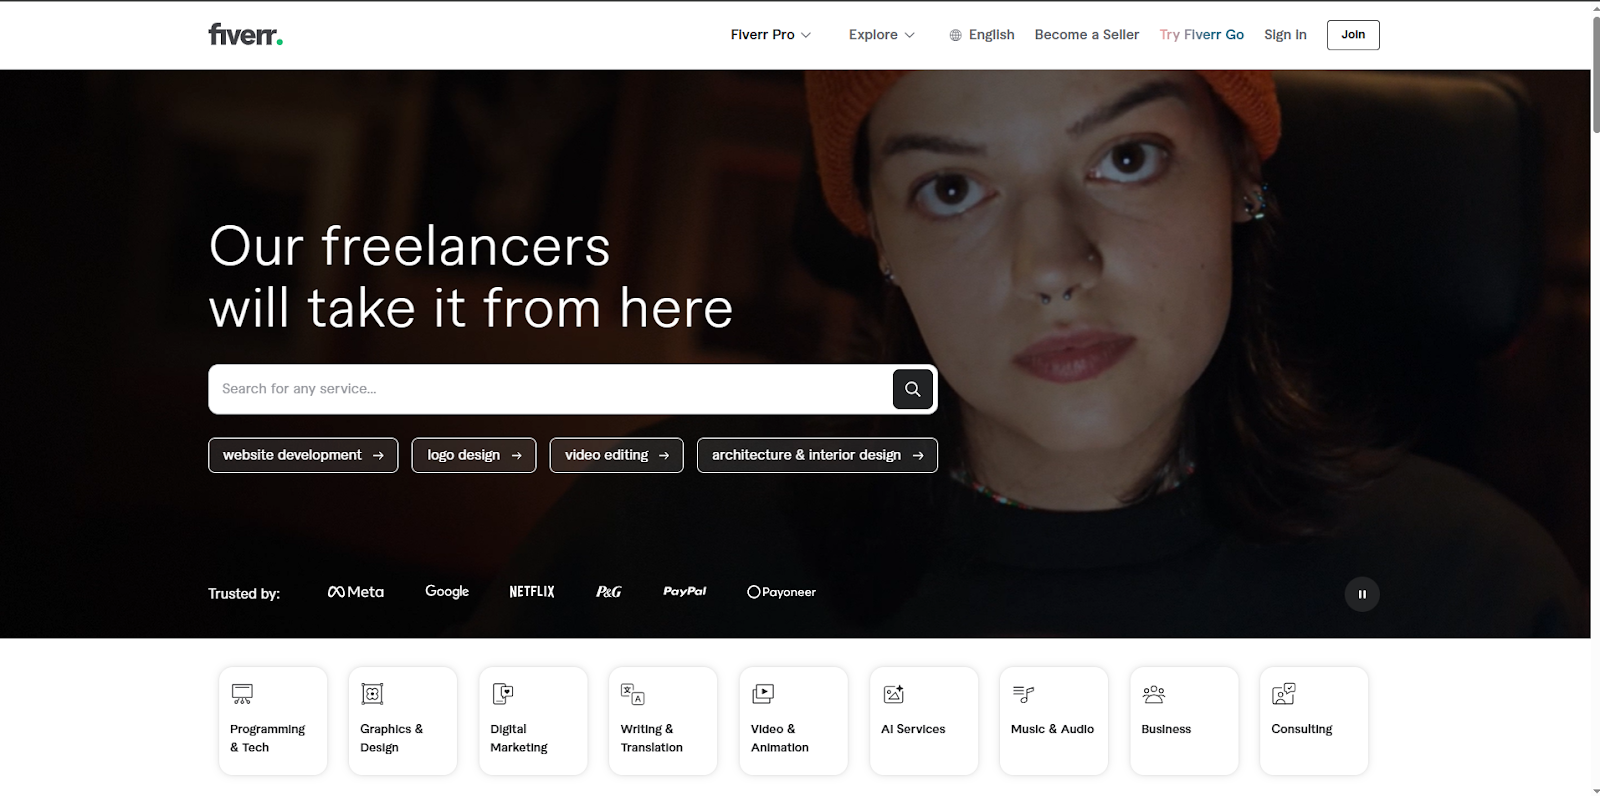Open Digital Marketing label
This screenshot has width=1600, height=796.
click(x=519, y=738)
